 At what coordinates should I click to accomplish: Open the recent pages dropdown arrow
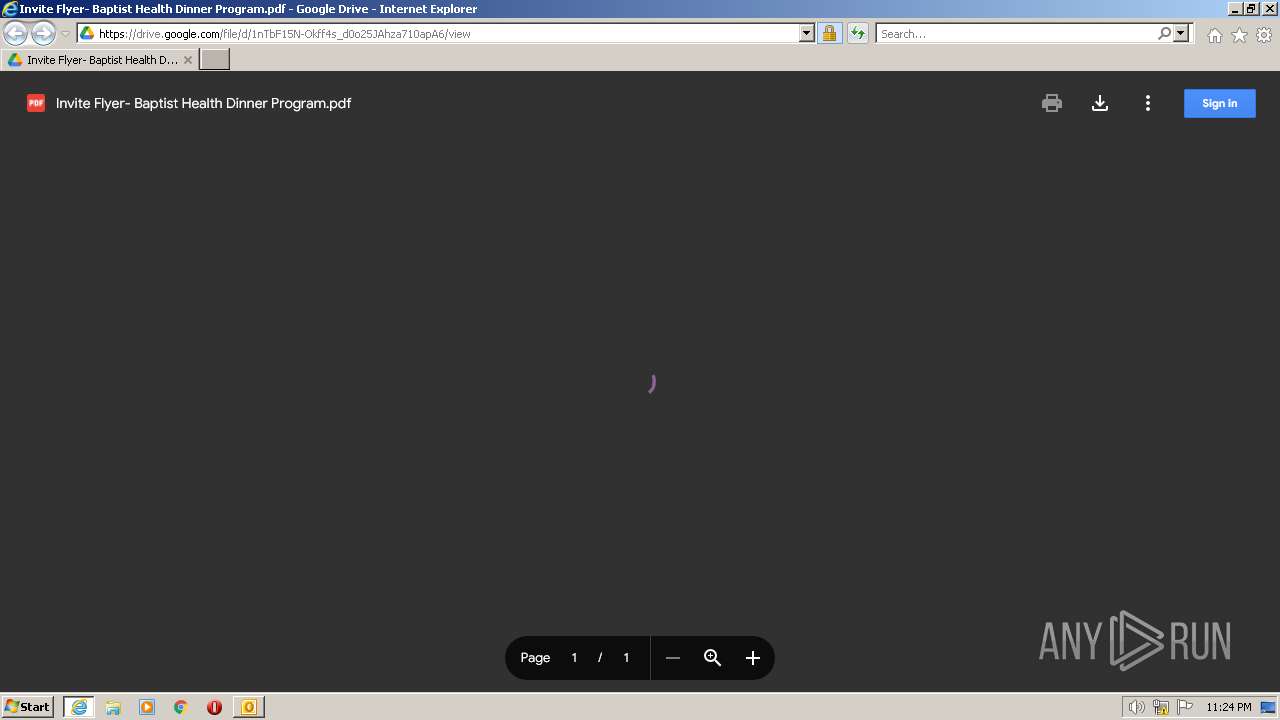pyautogui.click(x=65, y=34)
